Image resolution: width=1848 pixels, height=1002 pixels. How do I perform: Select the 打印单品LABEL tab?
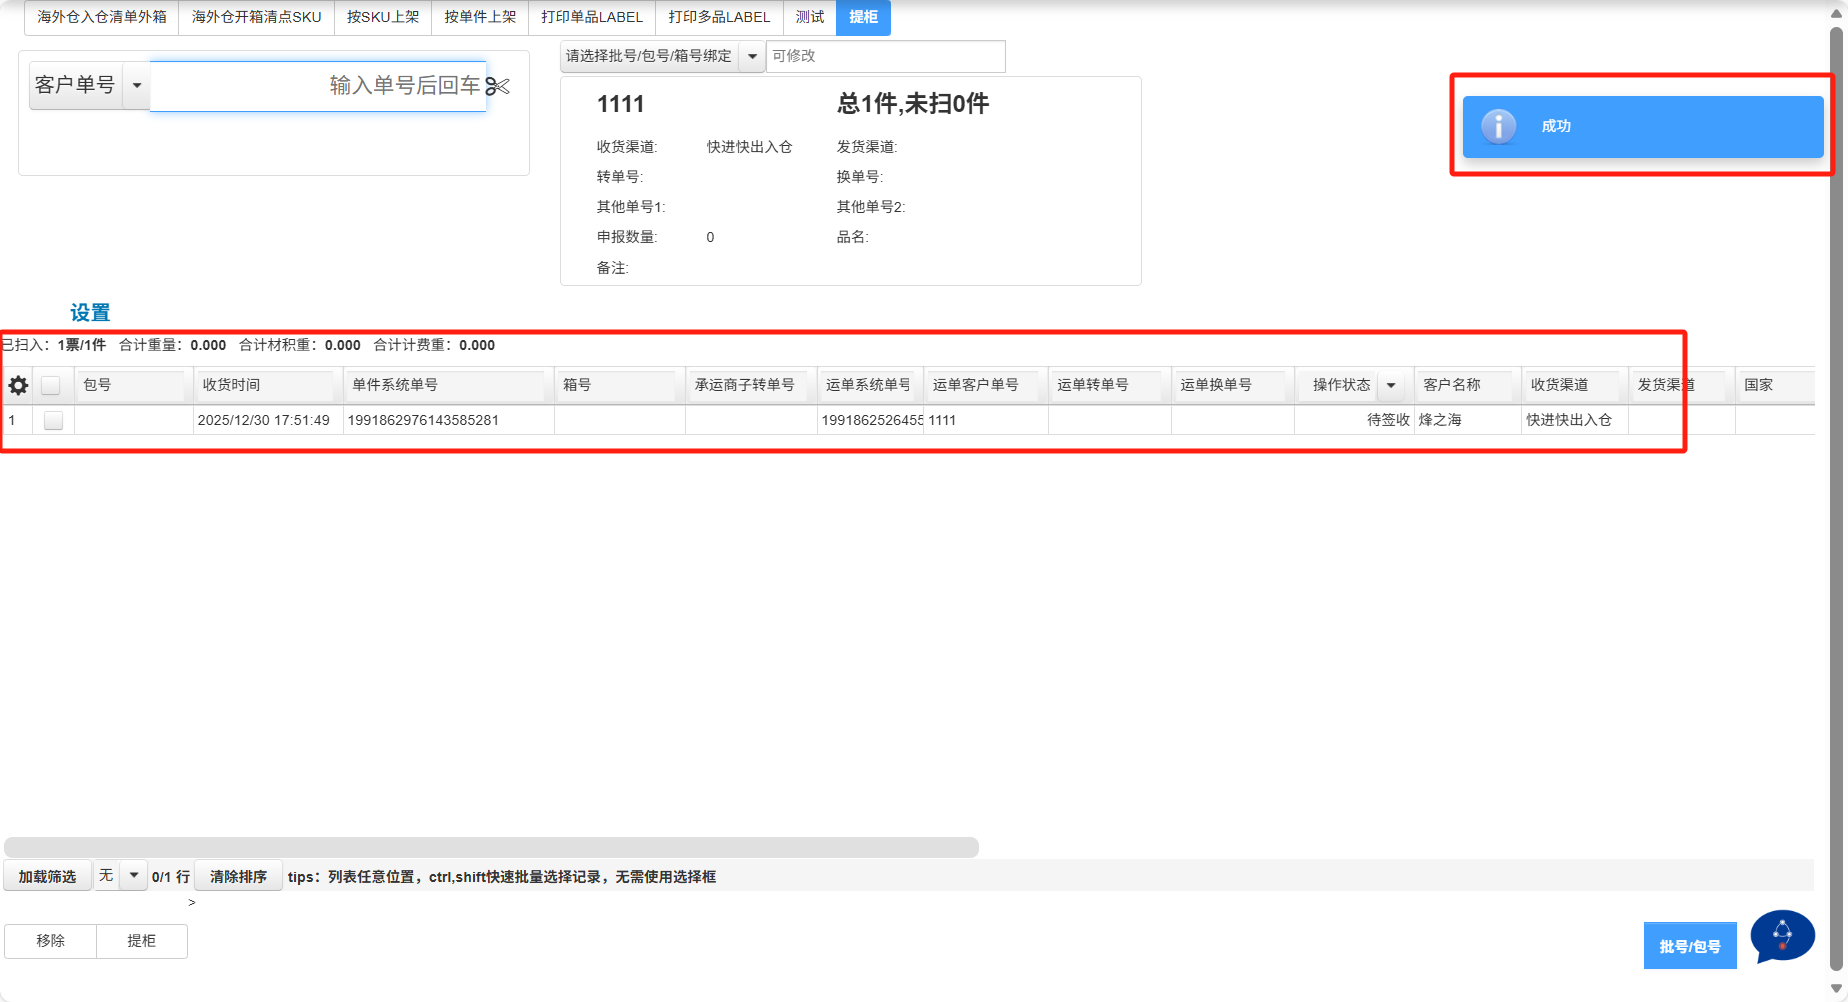(x=592, y=17)
